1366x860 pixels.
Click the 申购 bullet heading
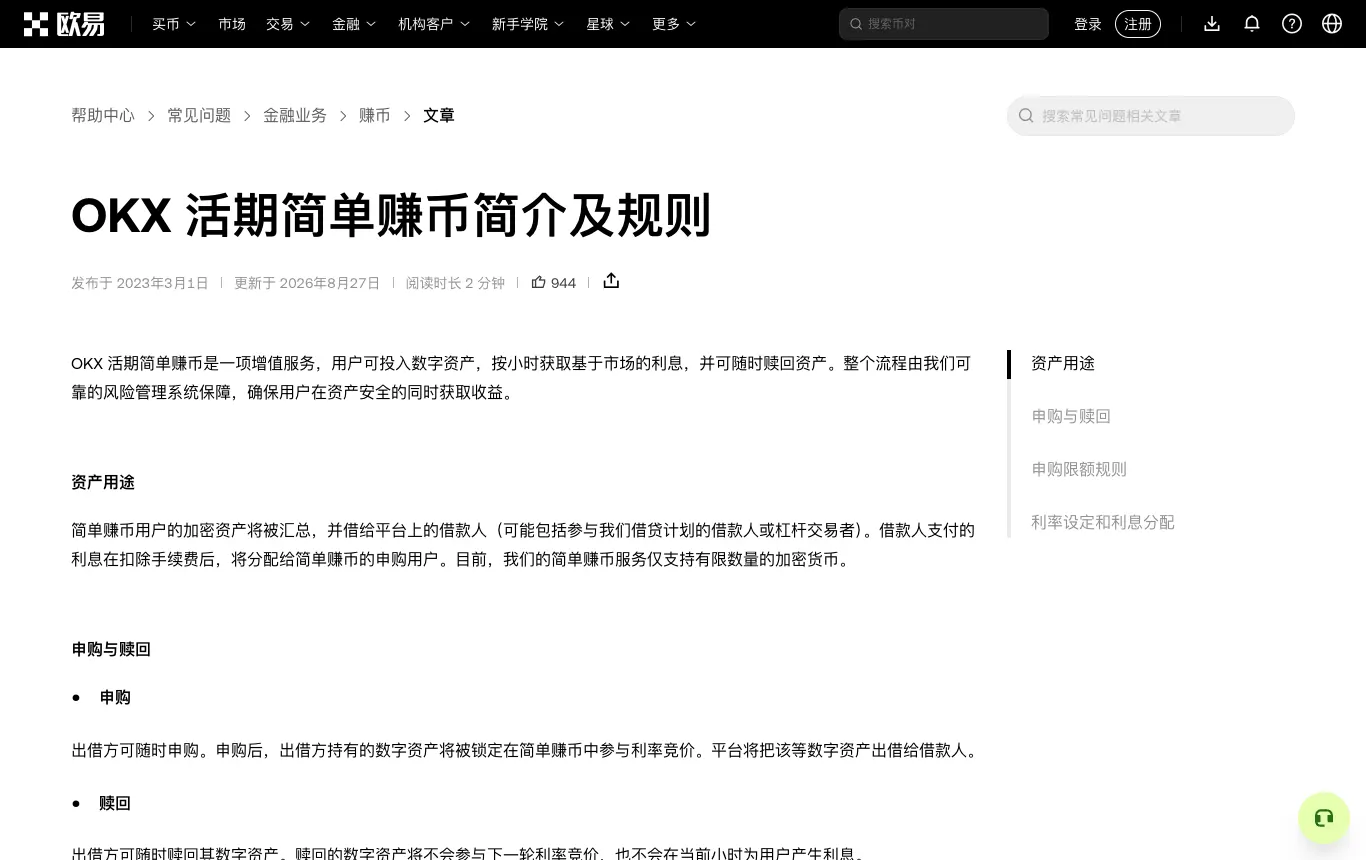click(115, 697)
